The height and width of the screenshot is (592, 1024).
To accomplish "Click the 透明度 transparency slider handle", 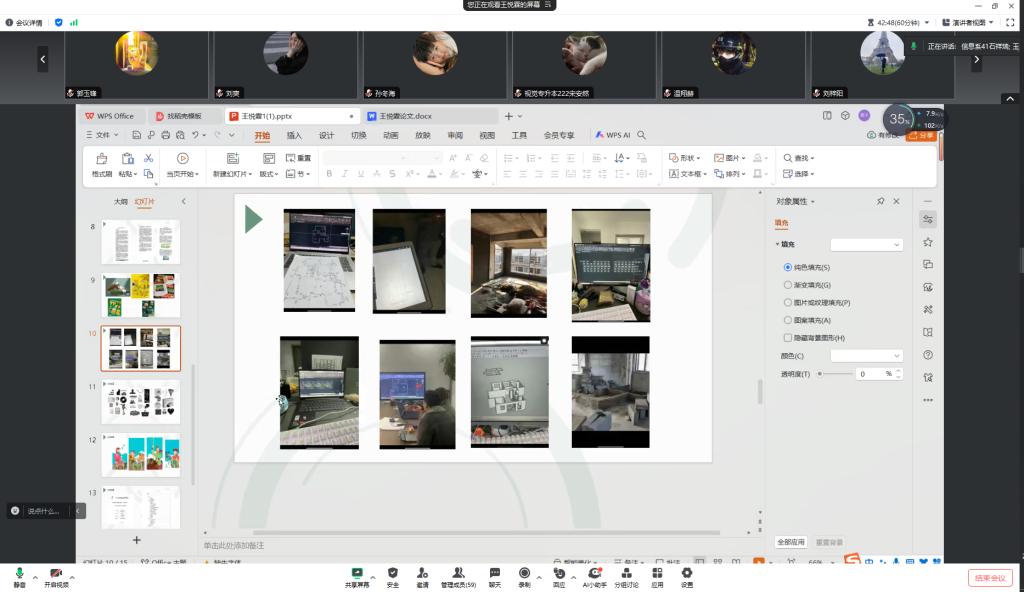I will click(820, 373).
